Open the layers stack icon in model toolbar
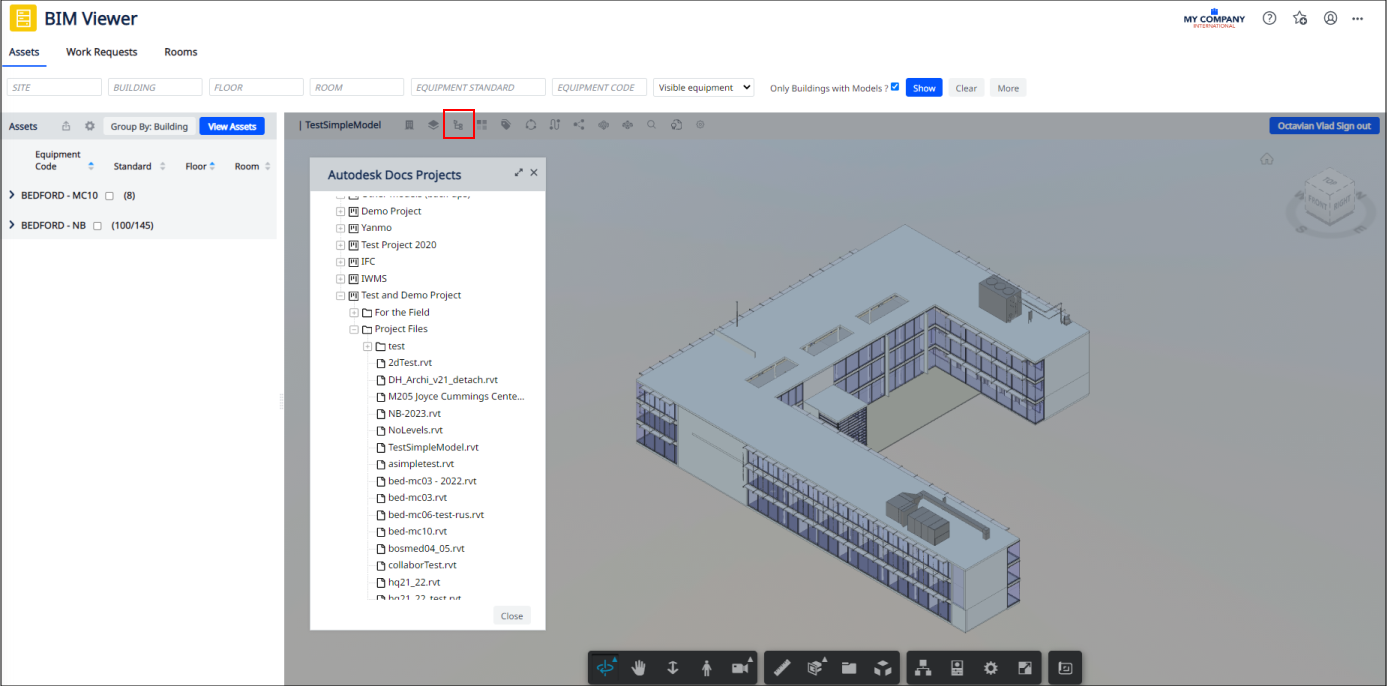This screenshot has height=686, width=1388. tap(433, 125)
